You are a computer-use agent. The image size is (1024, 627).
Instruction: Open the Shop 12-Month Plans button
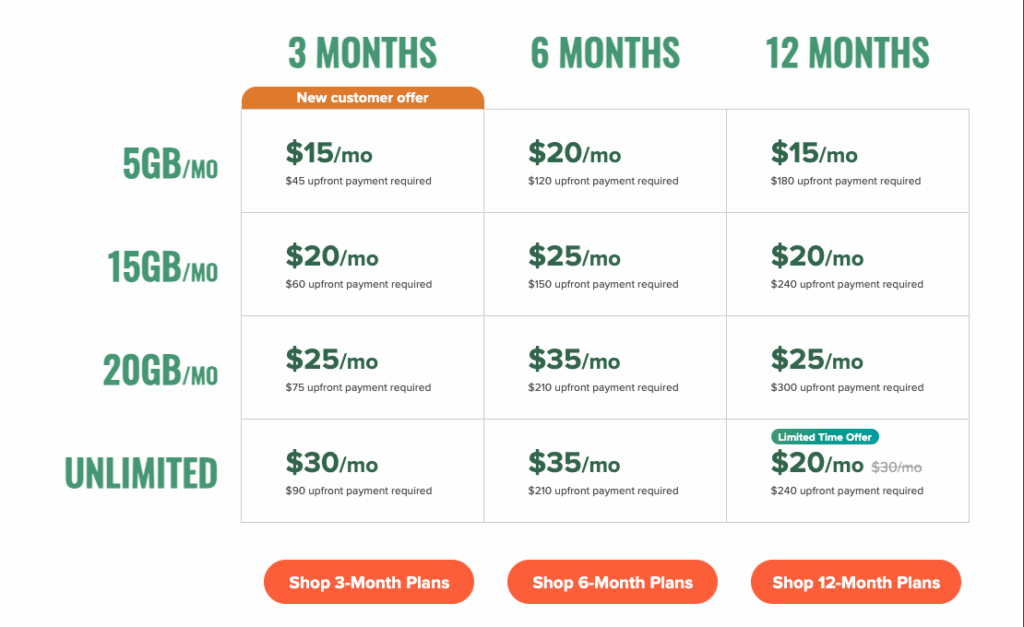[856, 582]
